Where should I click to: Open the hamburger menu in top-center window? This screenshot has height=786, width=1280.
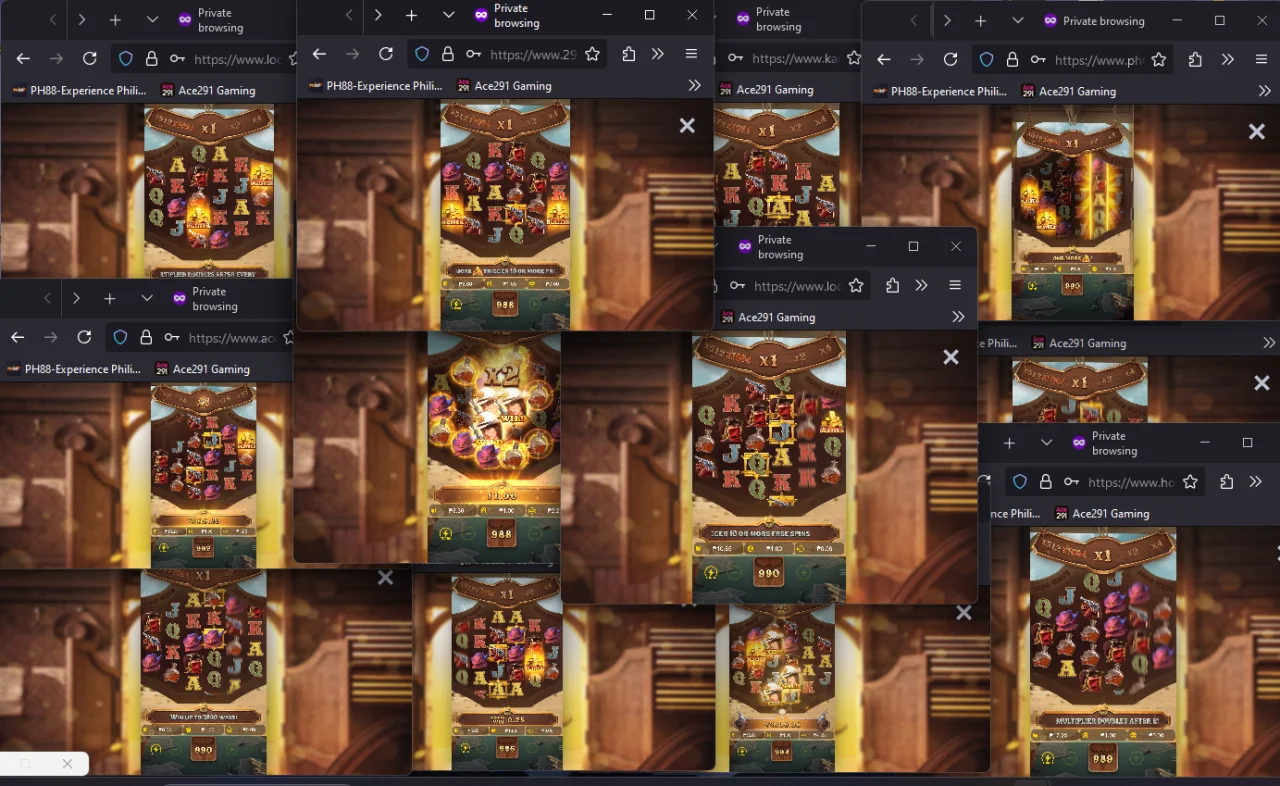[691, 54]
